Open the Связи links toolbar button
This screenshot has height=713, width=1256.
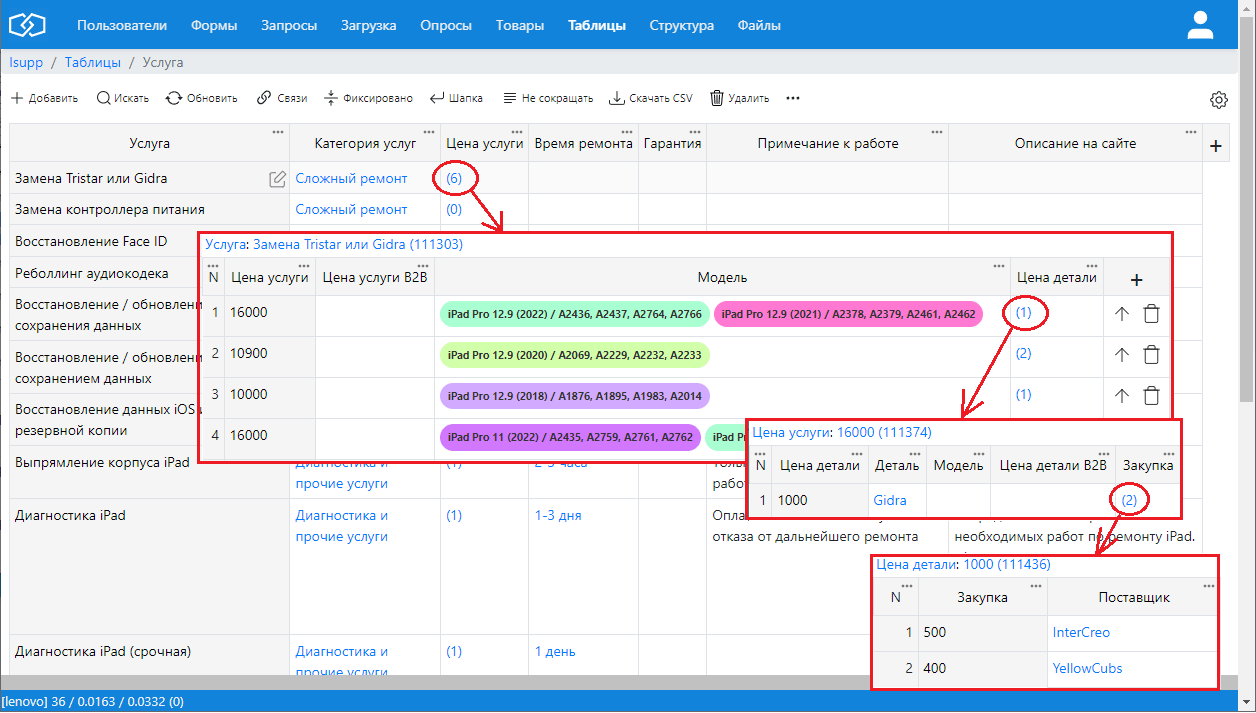[x=281, y=98]
